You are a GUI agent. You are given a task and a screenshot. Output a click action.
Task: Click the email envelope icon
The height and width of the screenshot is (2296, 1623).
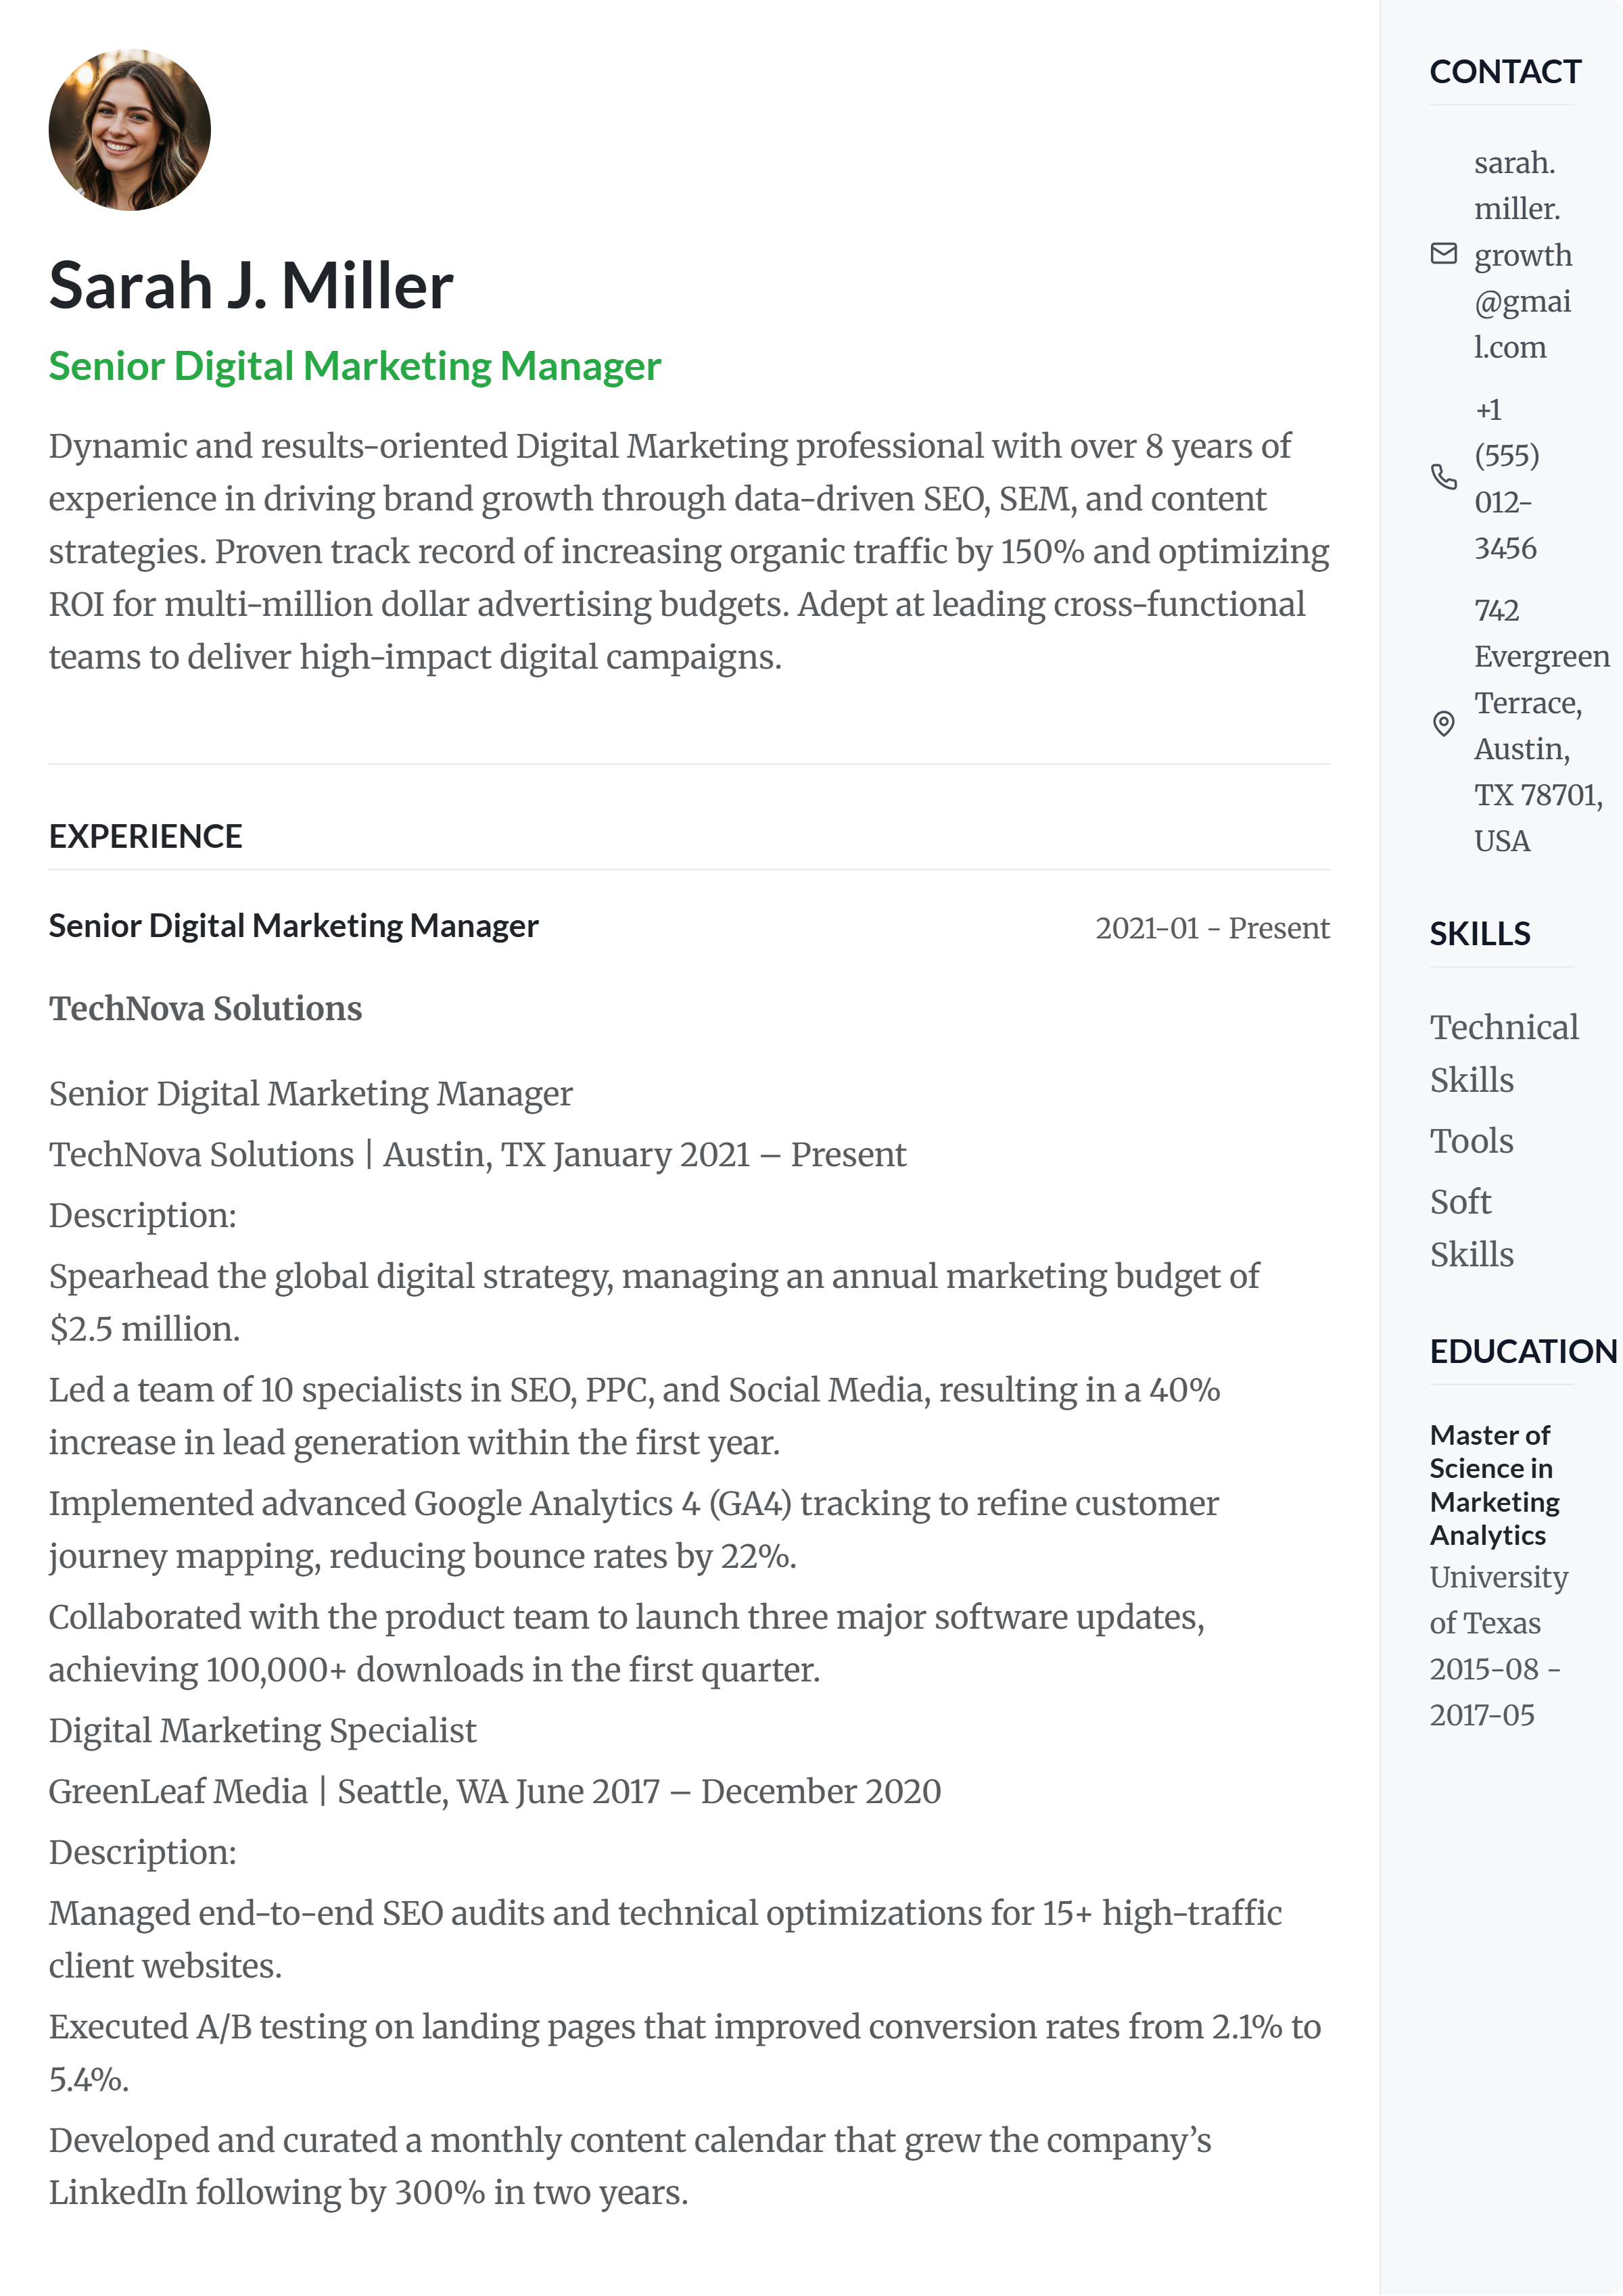[x=1443, y=254]
